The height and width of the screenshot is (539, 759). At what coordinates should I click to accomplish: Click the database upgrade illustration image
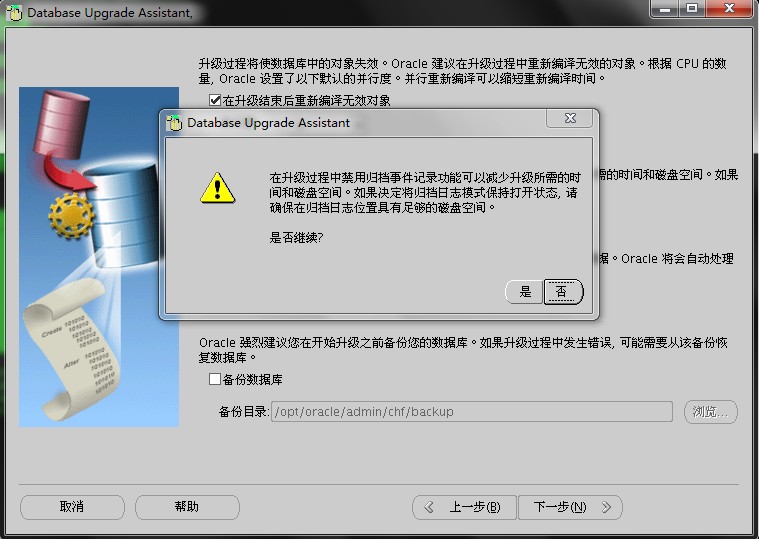(x=99, y=257)
